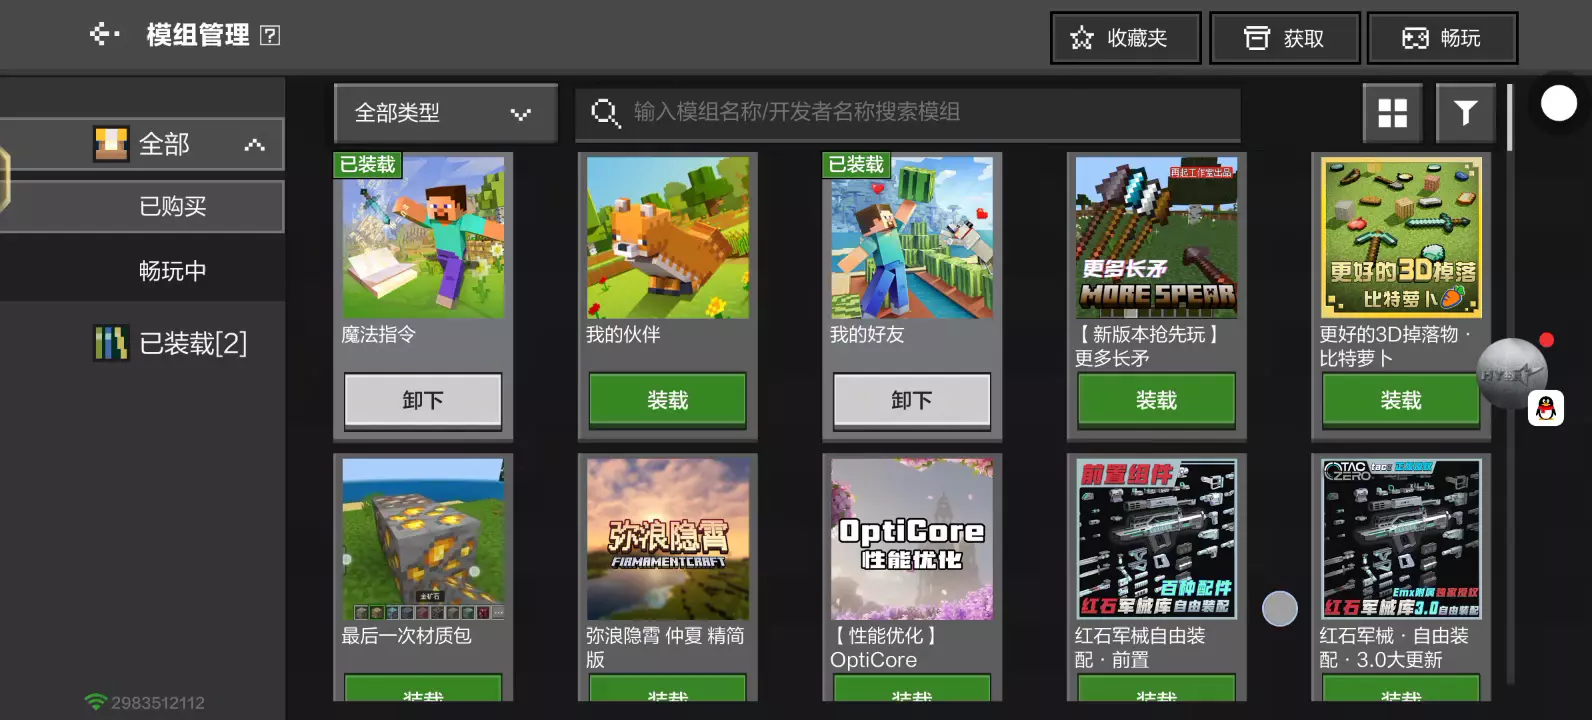Click the back arrow icon beside 模组管理

coord(104,35)
